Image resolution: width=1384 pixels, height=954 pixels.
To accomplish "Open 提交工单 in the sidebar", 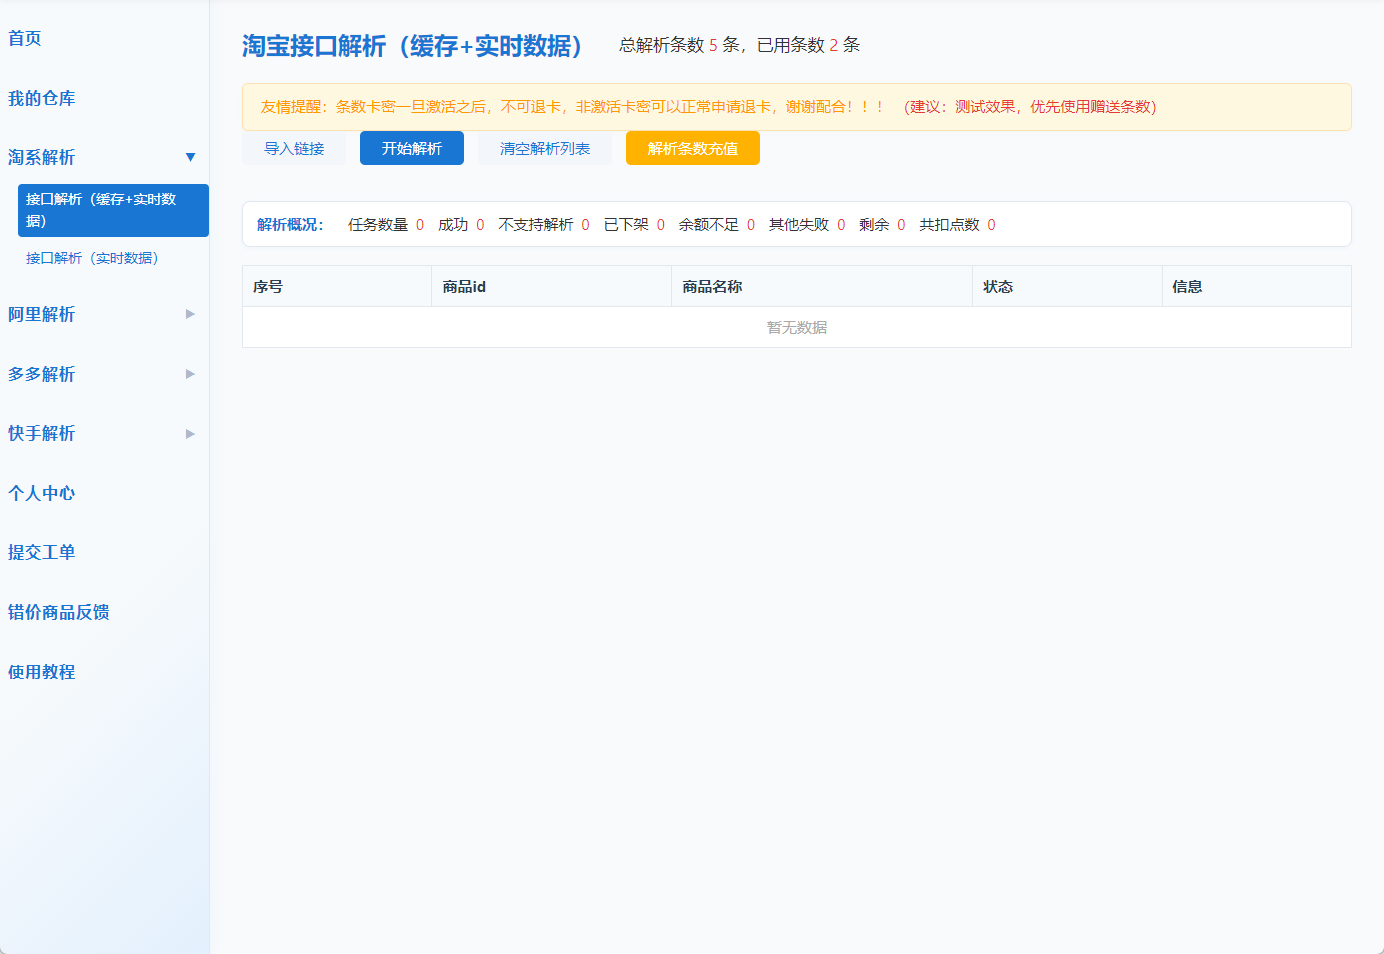I will pos(42,552).
